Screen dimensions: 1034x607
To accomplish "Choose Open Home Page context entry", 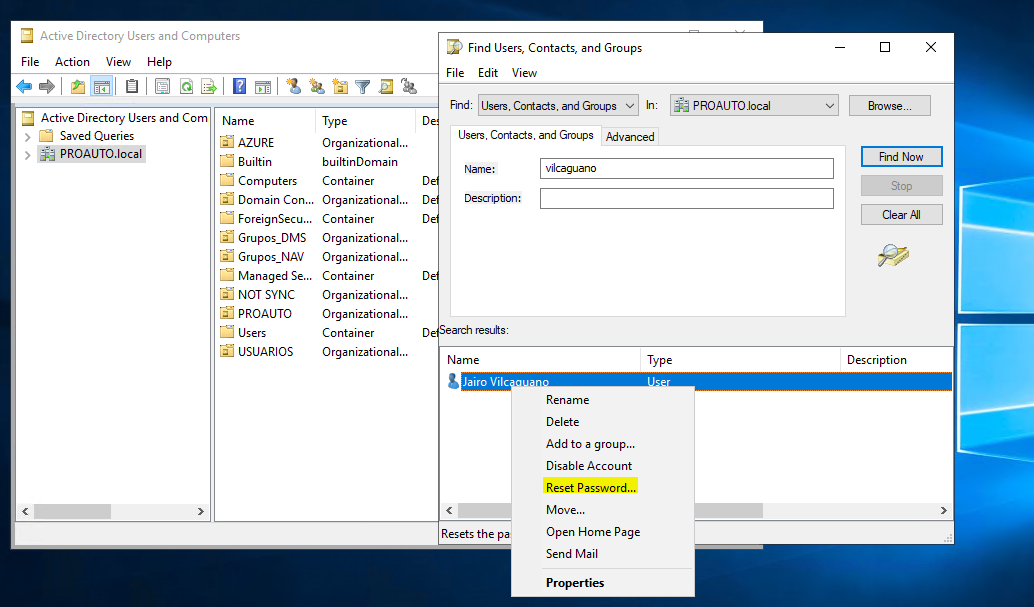I will tap(593, 532).
